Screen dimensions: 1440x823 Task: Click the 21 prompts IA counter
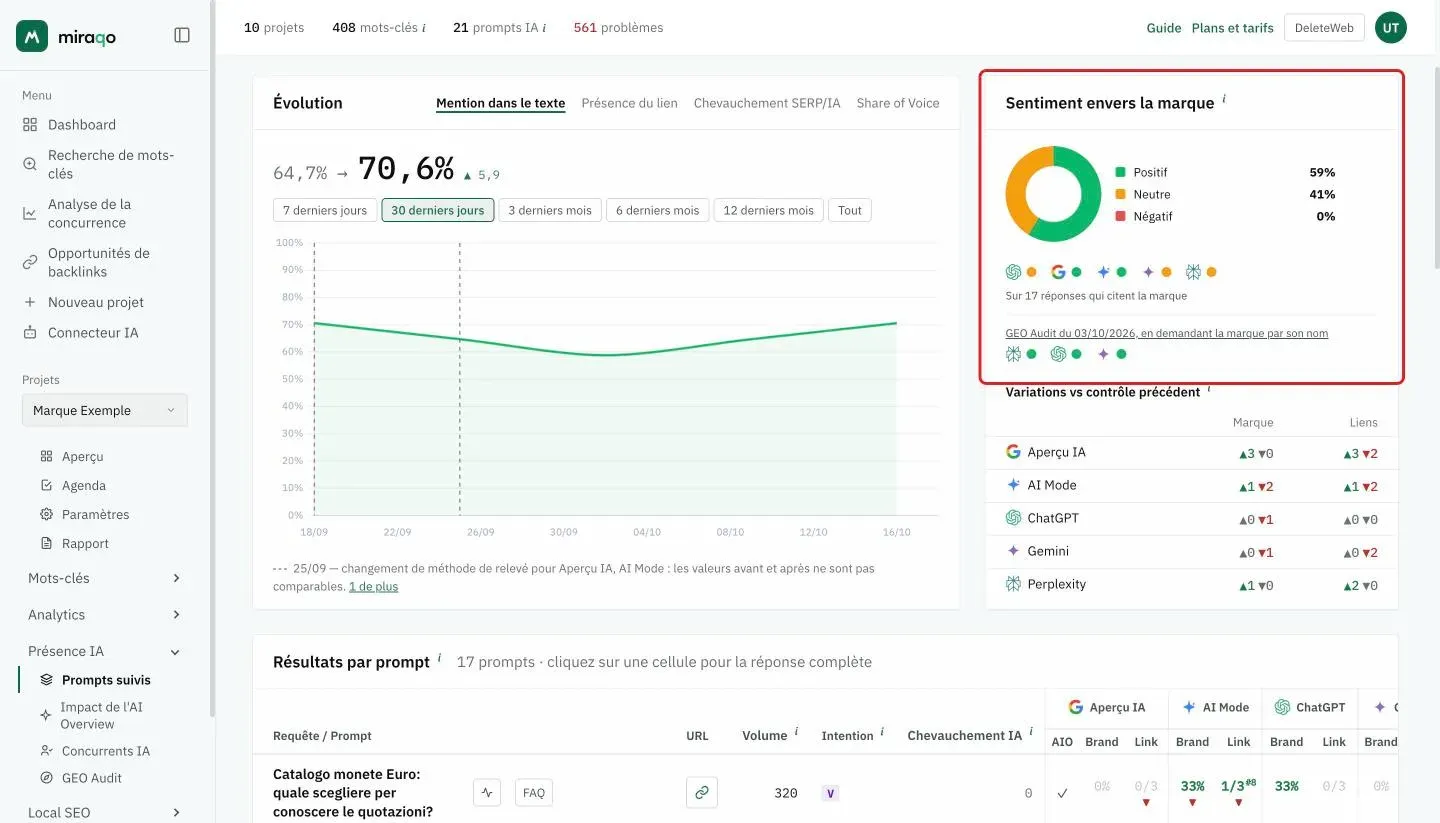tap(499, 27)
